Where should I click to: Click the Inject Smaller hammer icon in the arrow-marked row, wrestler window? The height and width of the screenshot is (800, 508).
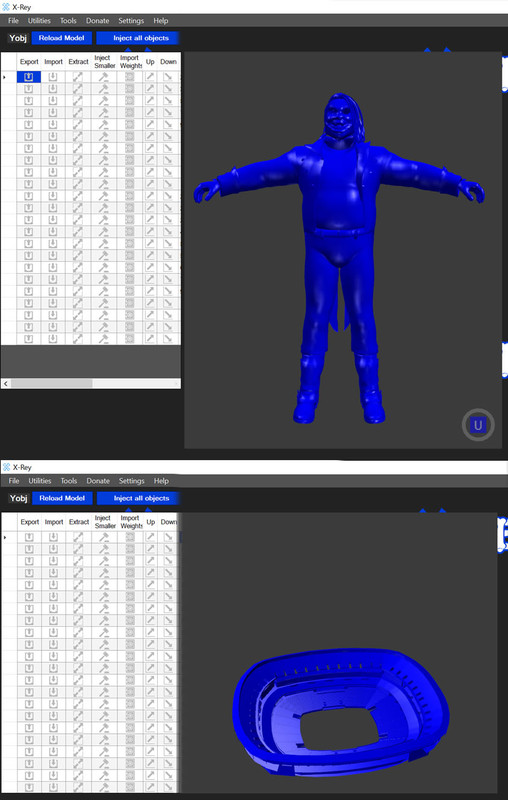click(x=104, y=77)
